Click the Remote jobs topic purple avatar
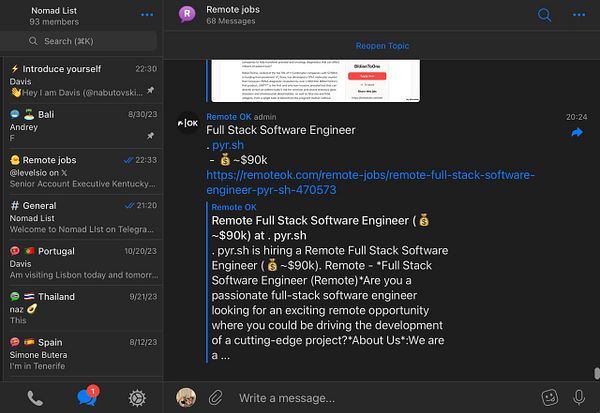The image size is (600, 413). pyautogui.click(x=187, y=14)
